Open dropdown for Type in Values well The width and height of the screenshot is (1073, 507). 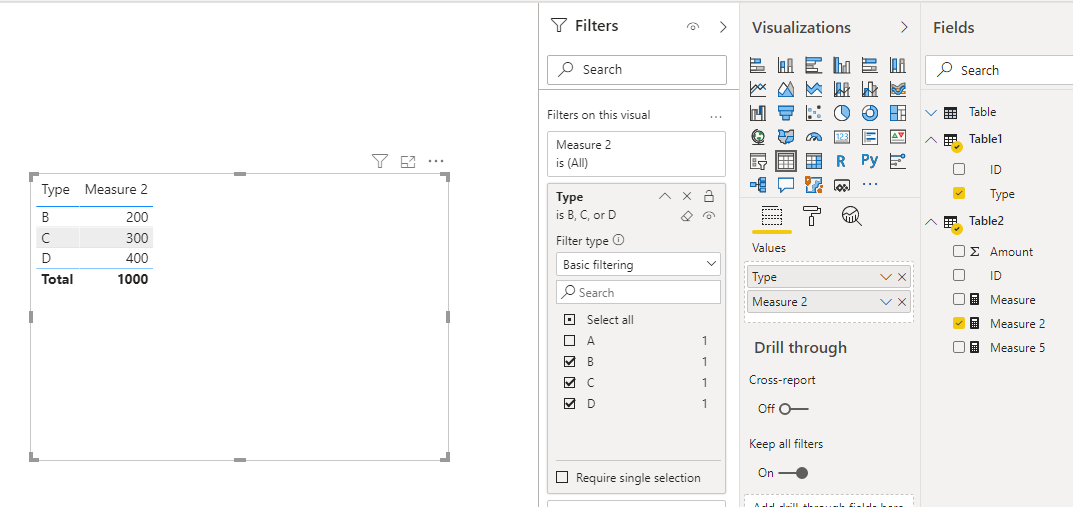point(885,277)
